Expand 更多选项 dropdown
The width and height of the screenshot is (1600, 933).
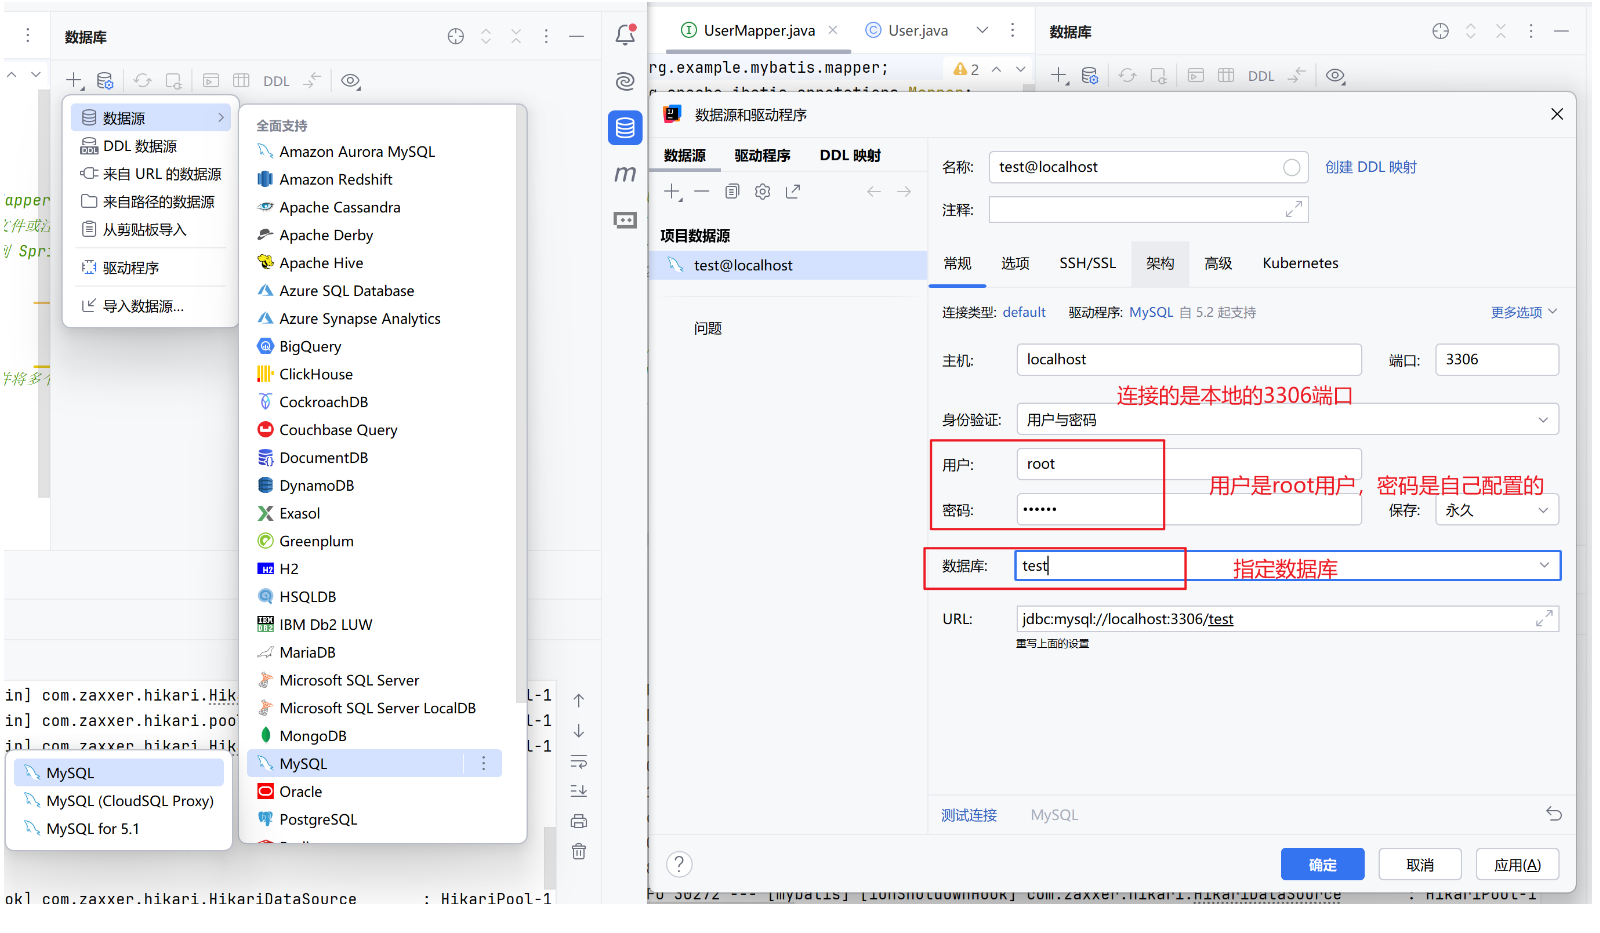[x=1524, y=312]
